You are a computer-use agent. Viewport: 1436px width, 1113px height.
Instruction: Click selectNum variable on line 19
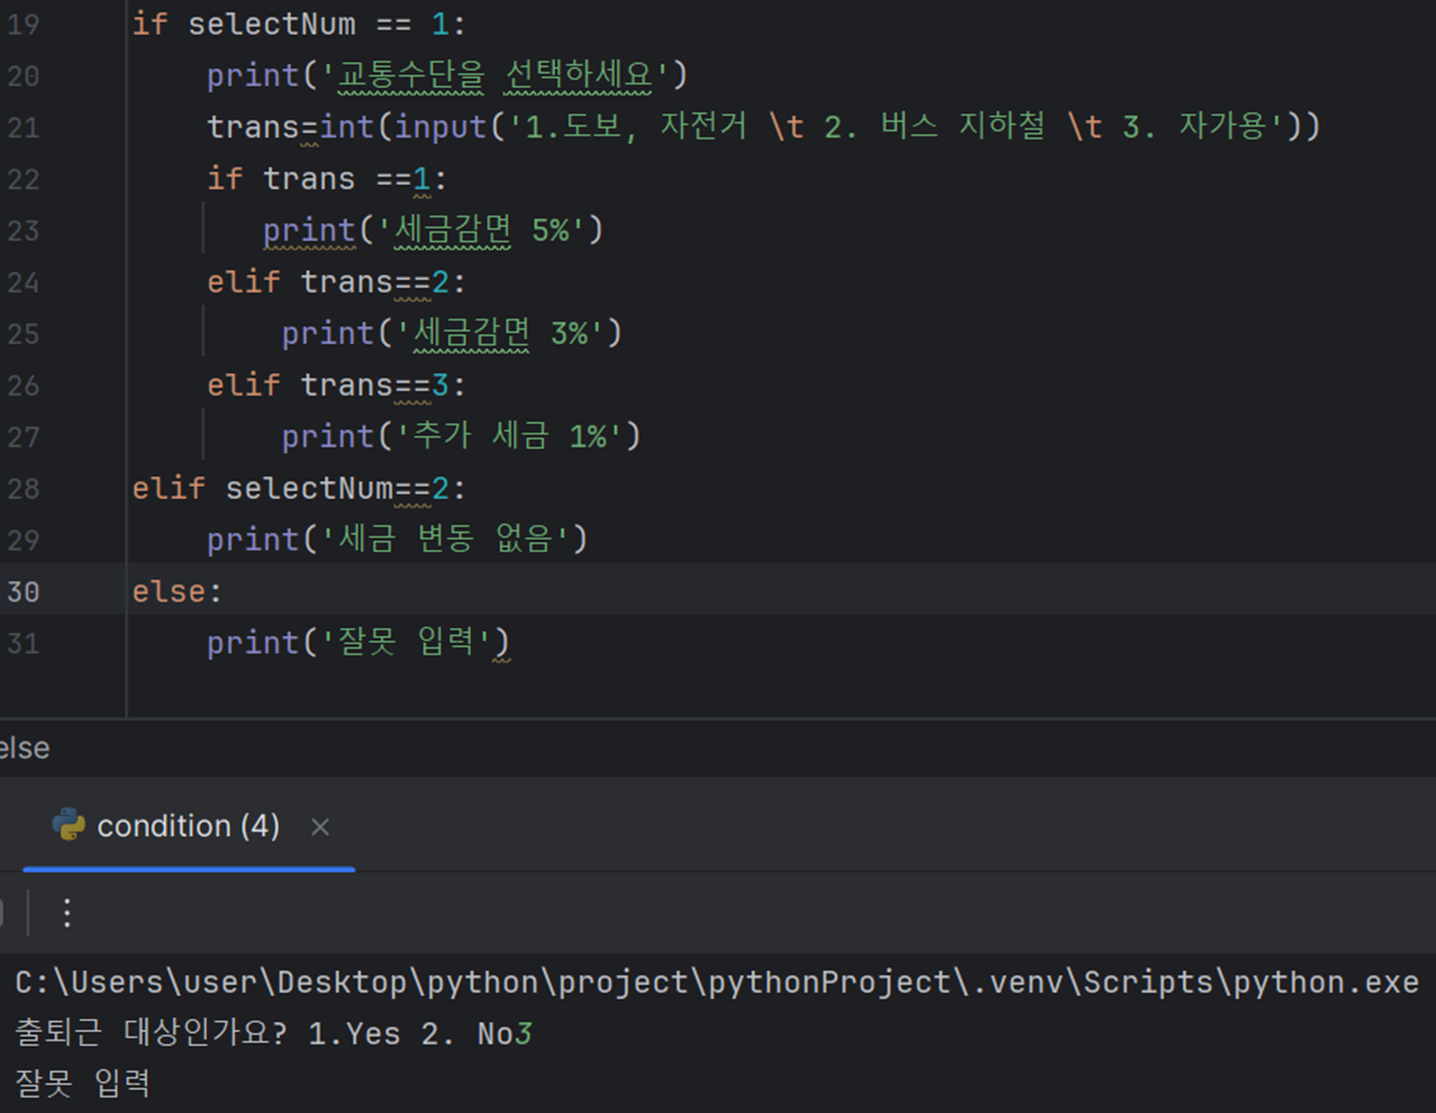[272, 24]
